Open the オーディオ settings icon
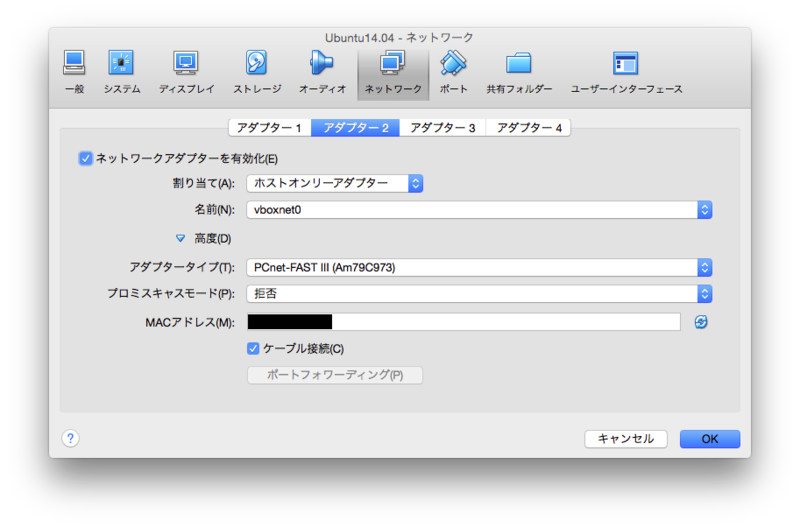This screenshot has width=800, height=528. click(x=322, y=72)
